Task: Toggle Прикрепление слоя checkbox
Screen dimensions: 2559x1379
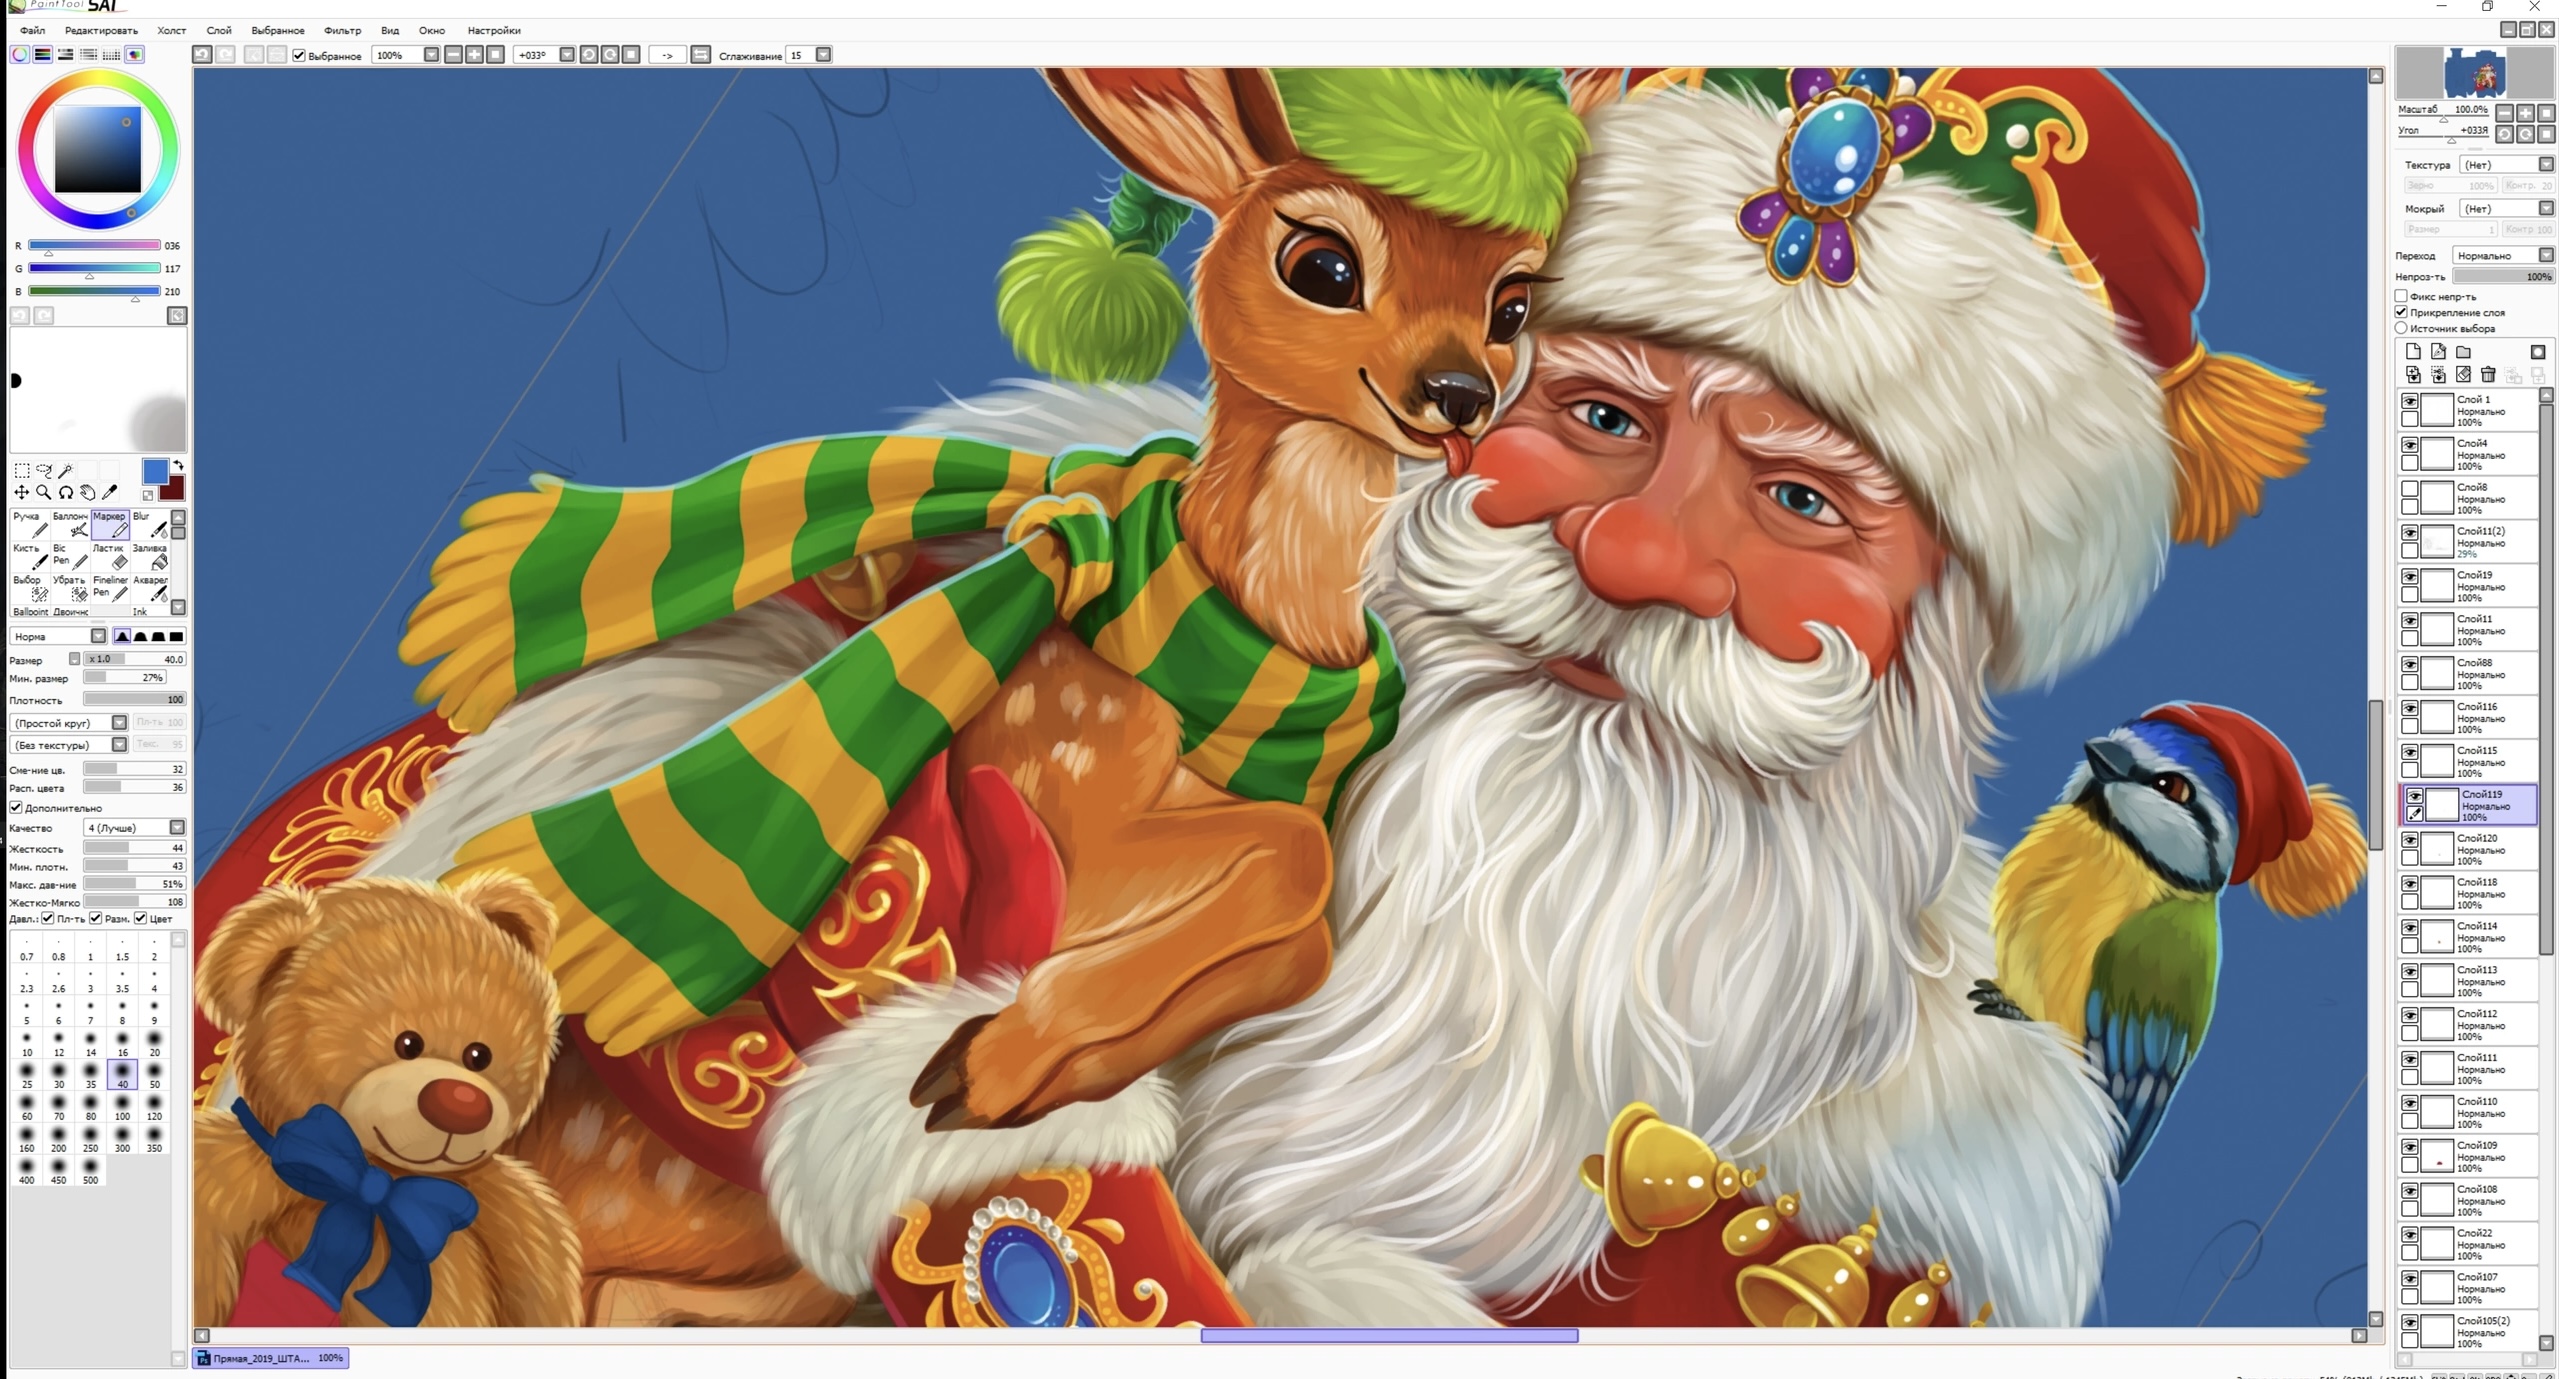Action: pos(2402,312)
